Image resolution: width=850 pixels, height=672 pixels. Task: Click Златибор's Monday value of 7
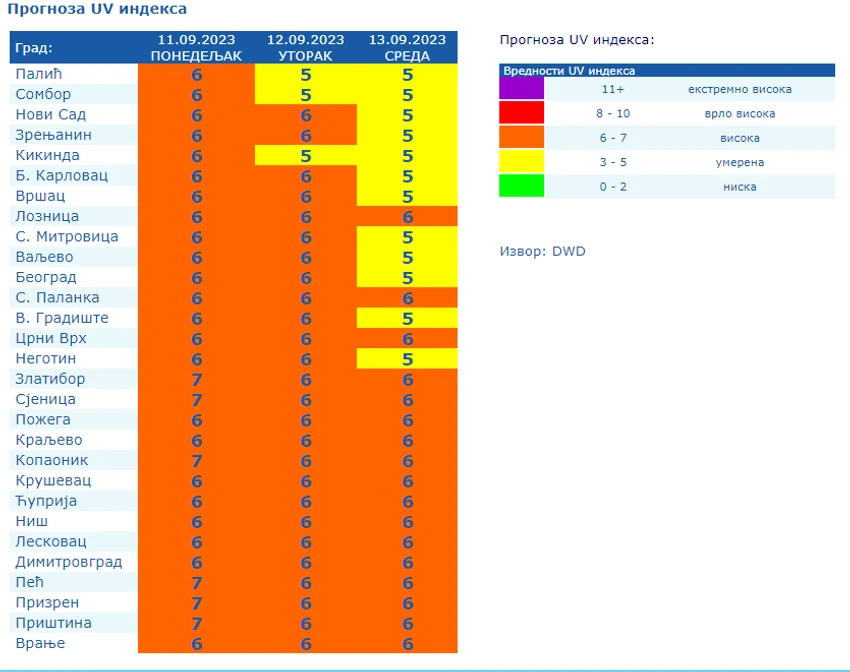(x=197, y=379)
